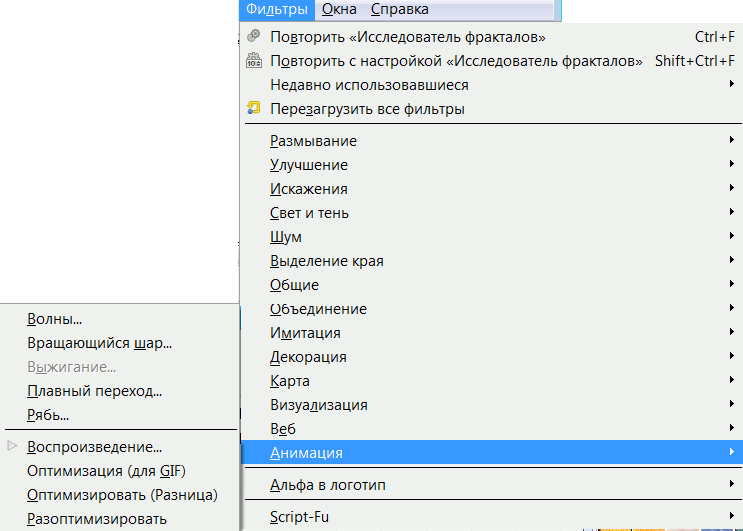Expand «Недавно использовавшиеся» submenu arrow
Image resolution: width=743 pixels, height=531 pixels.
click(733, 85)
